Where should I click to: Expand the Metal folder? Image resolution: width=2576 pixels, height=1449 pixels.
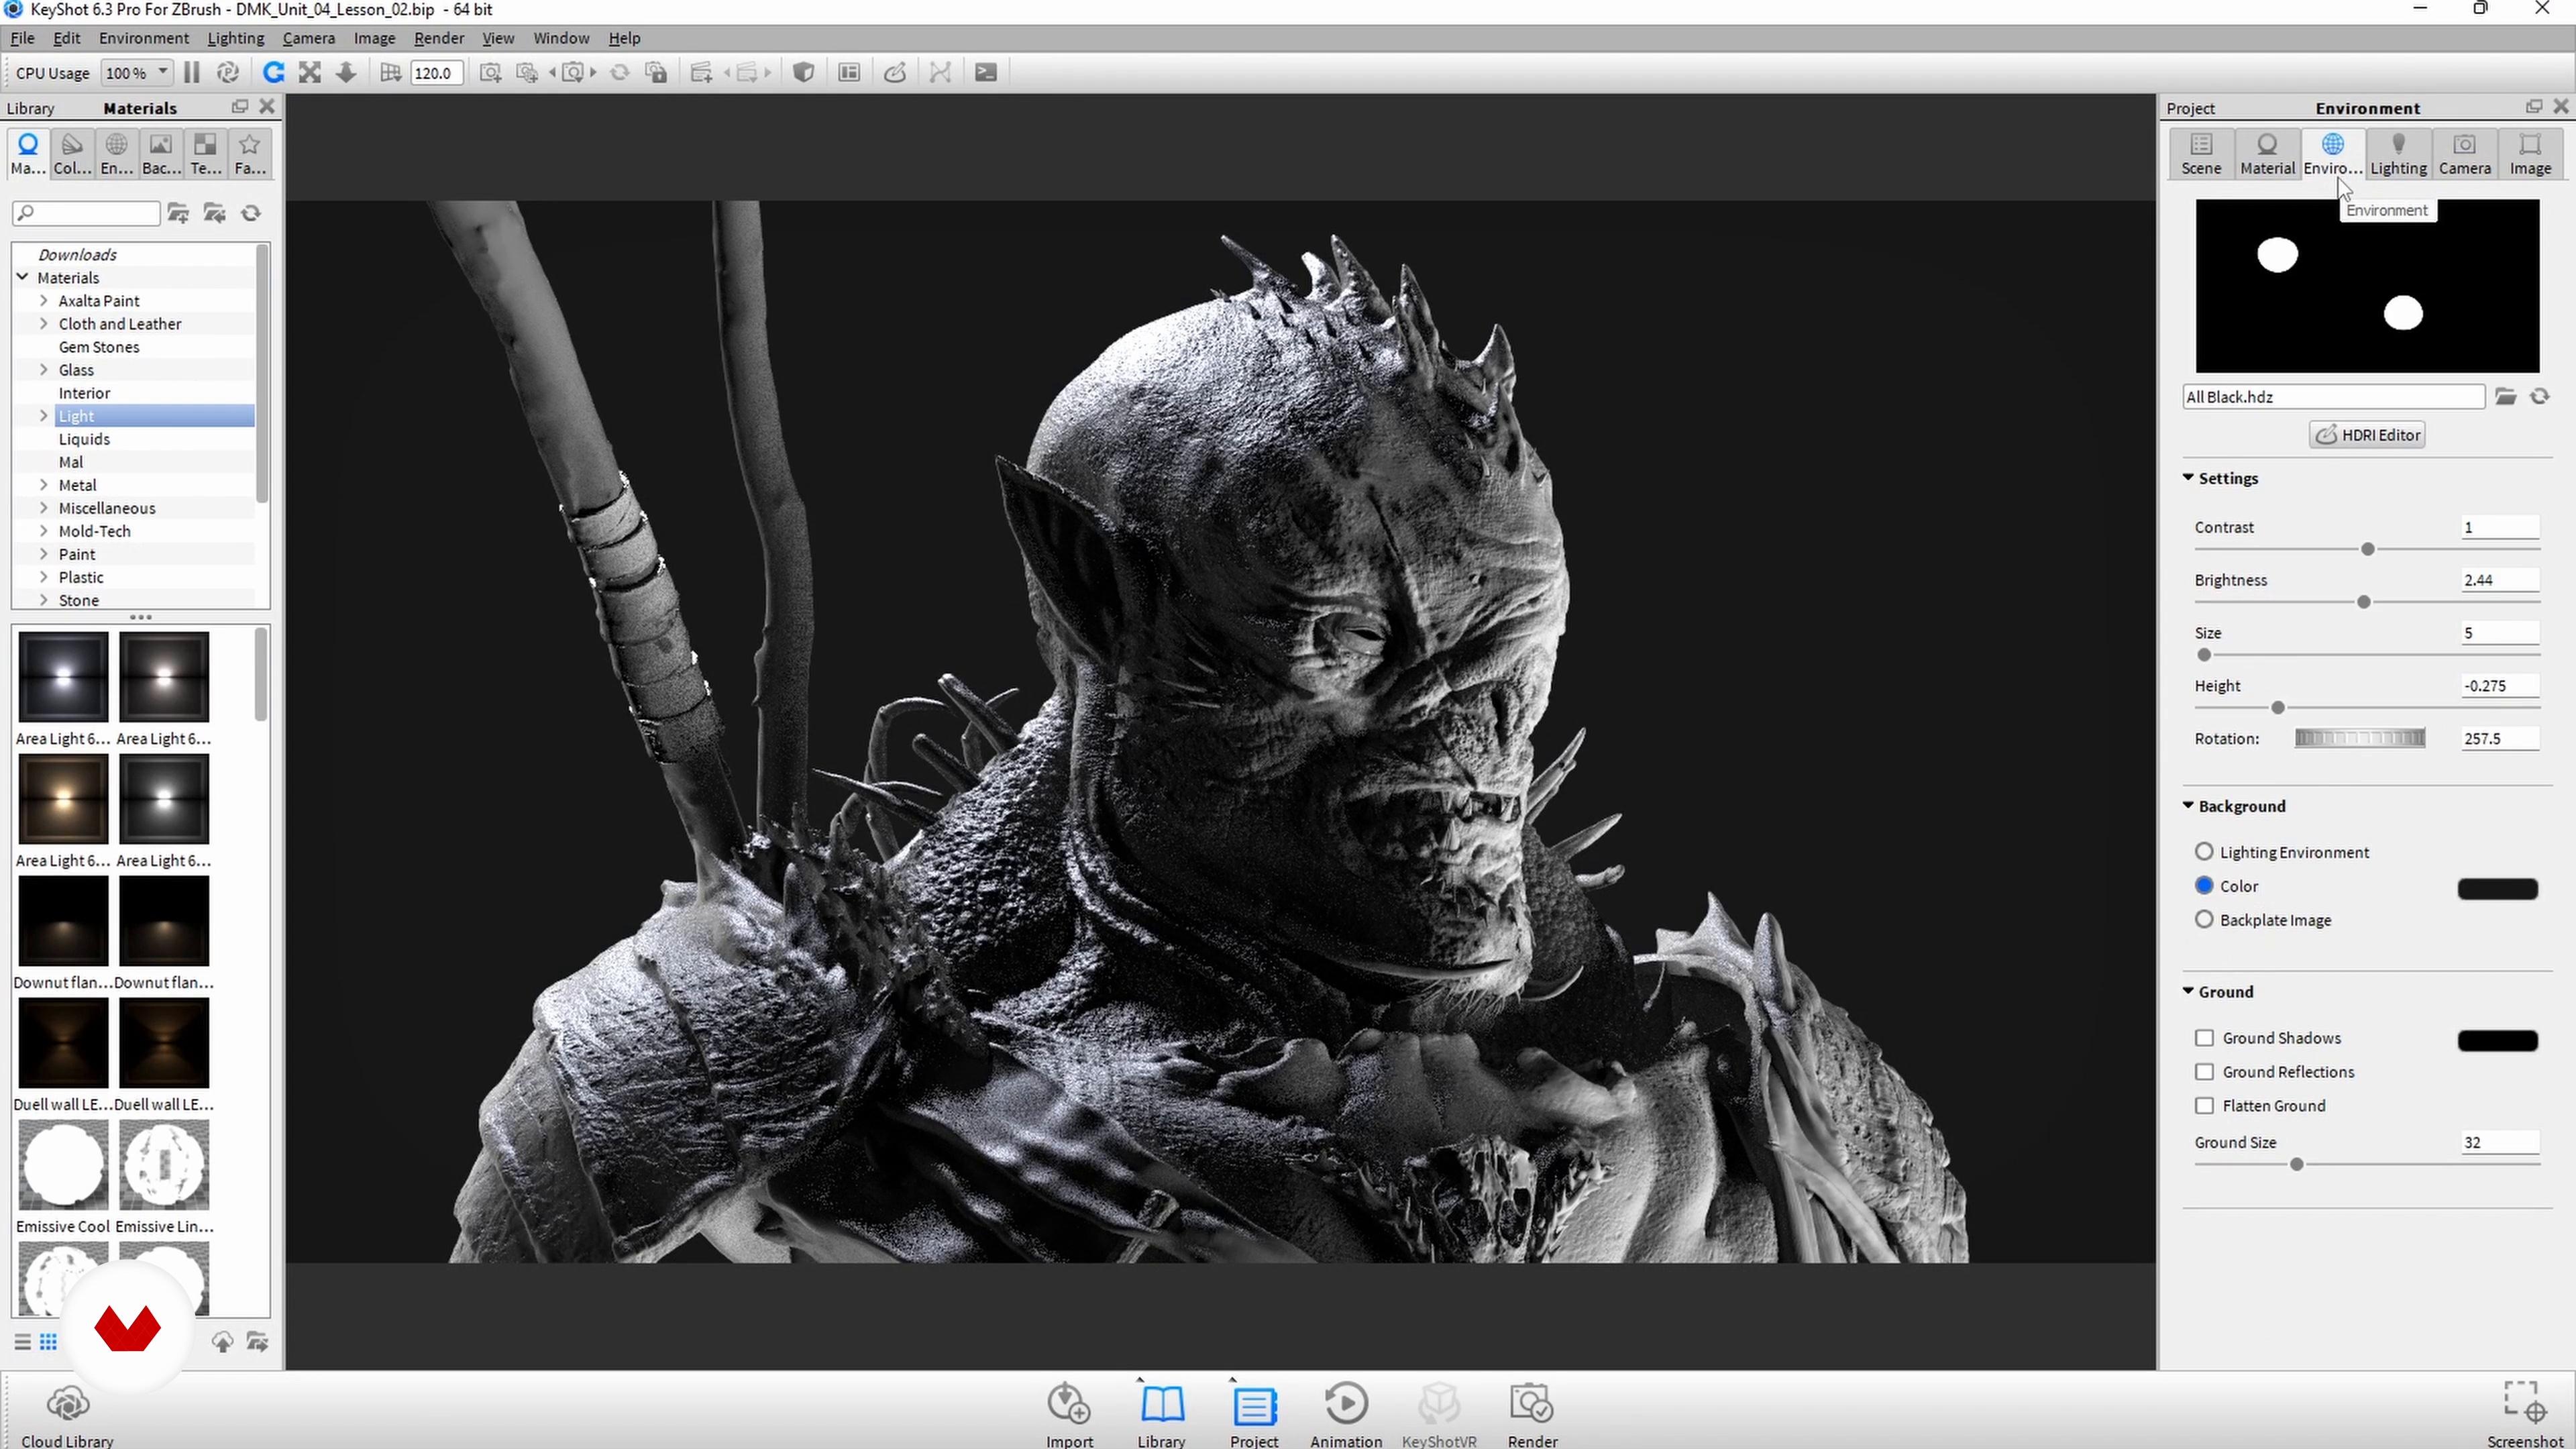[44, 484]
